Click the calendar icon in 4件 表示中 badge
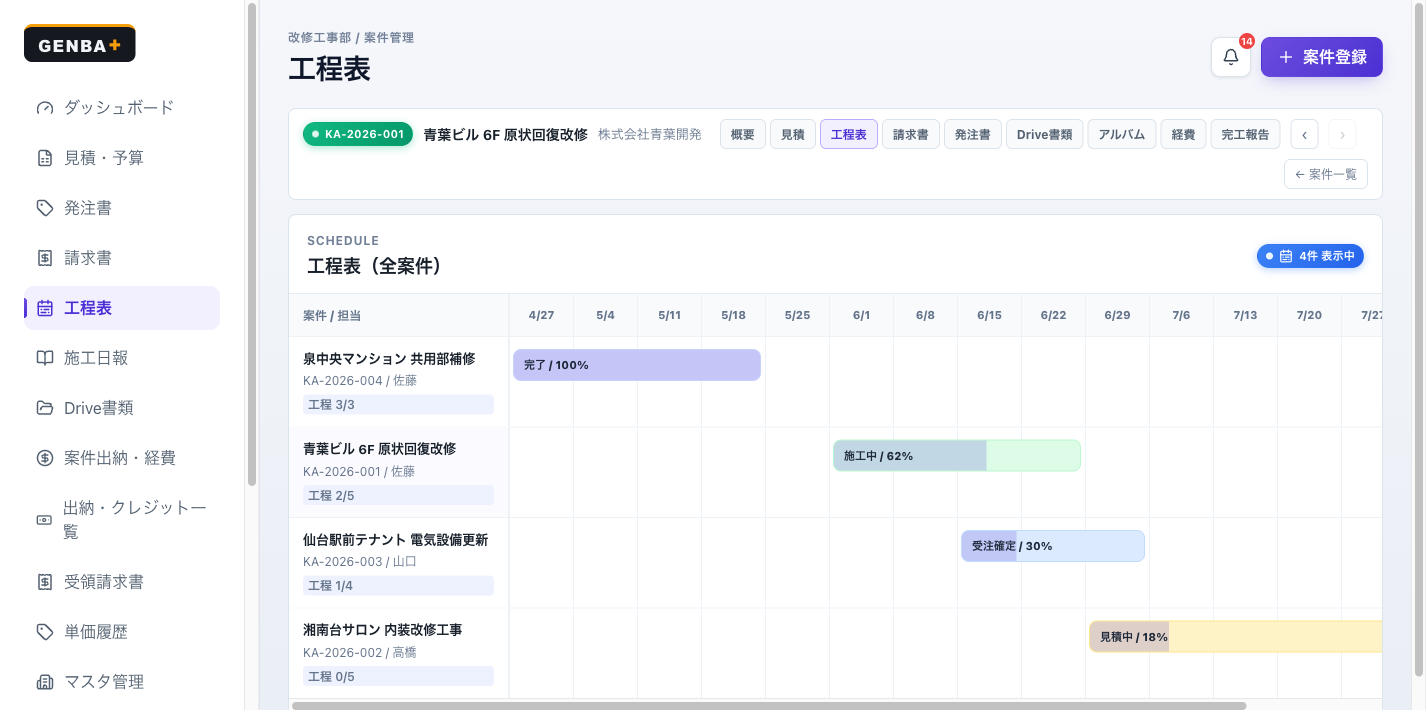Screen dimensions: 1426x710 pyautogui.click(x=1286, y=256)
